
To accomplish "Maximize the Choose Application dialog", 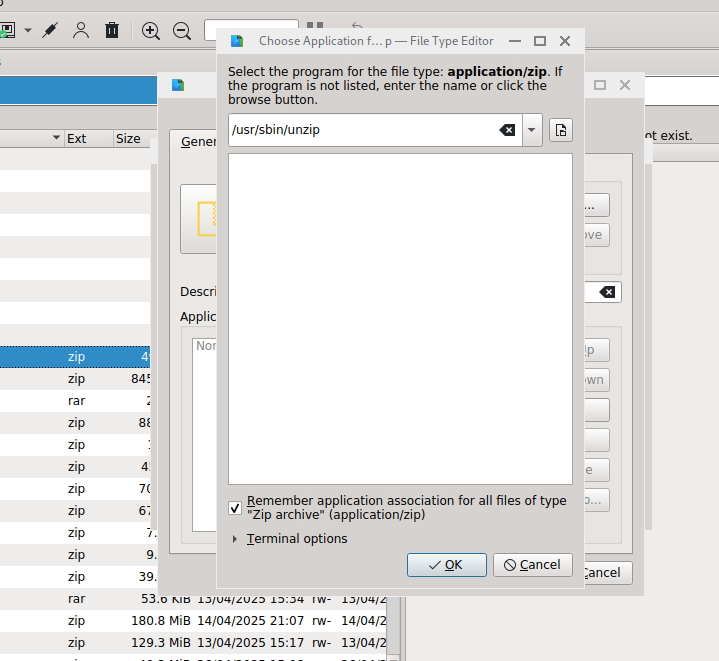I will [540, 41].
